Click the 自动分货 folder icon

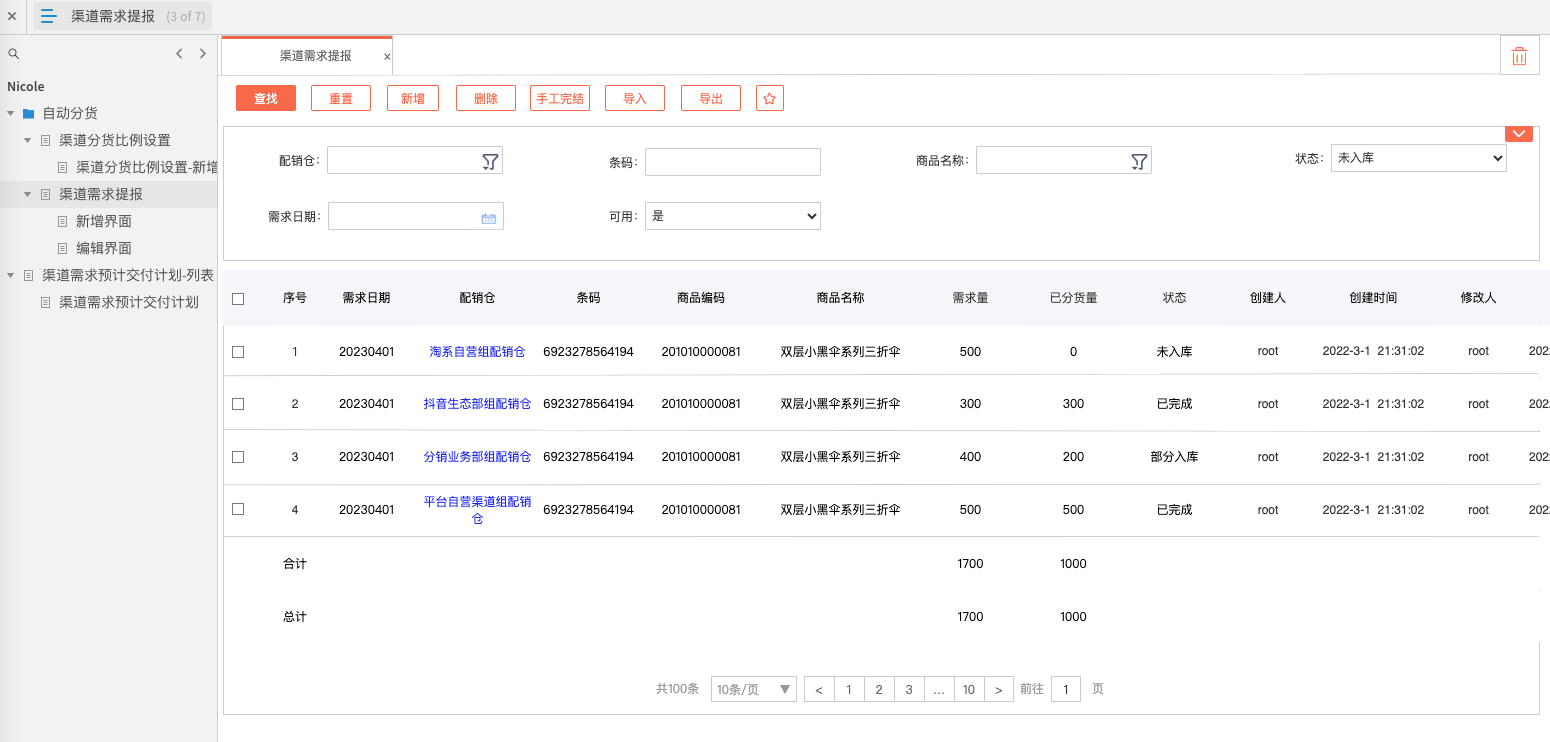(x=28, y=114)
